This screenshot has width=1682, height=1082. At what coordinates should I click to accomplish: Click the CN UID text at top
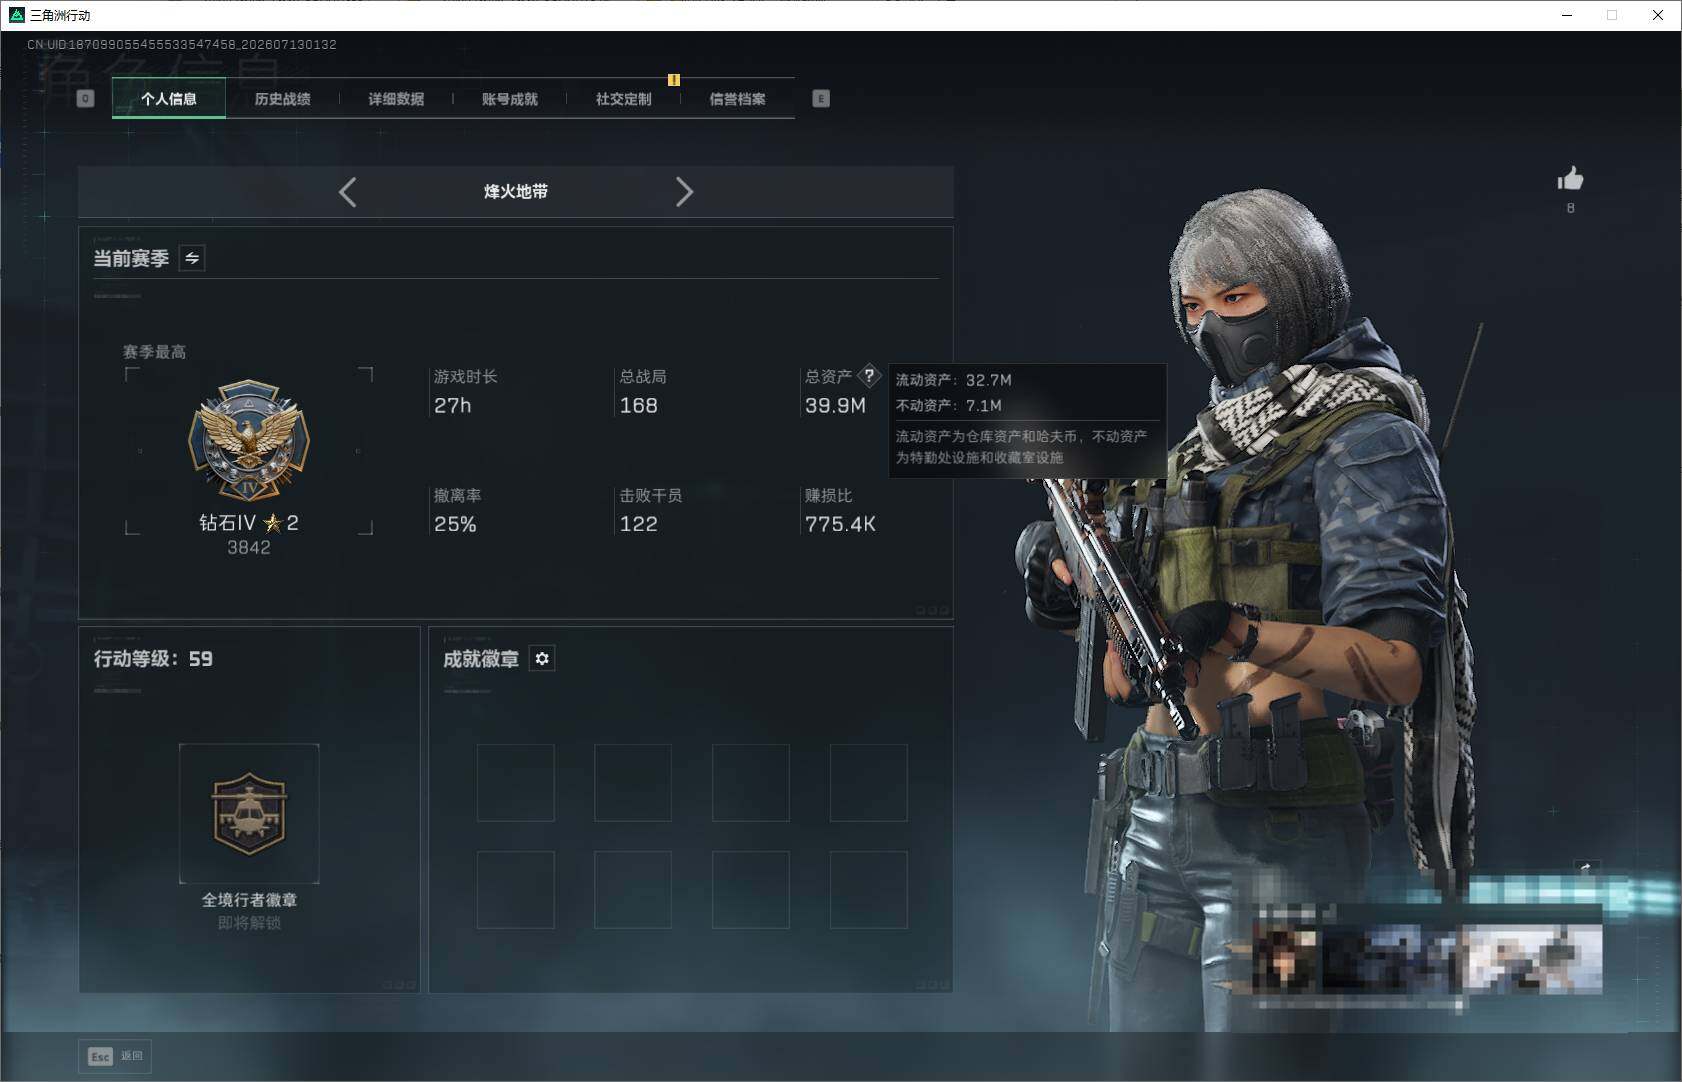coord(182,45)
